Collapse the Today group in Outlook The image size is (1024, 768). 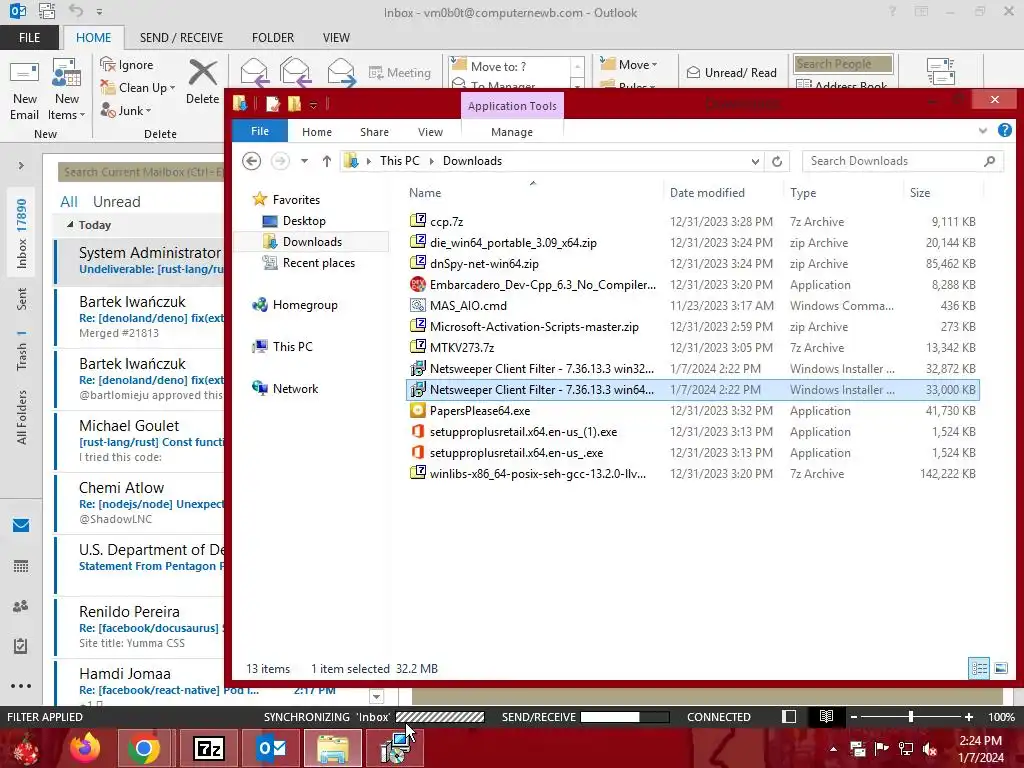pos(70,225)
